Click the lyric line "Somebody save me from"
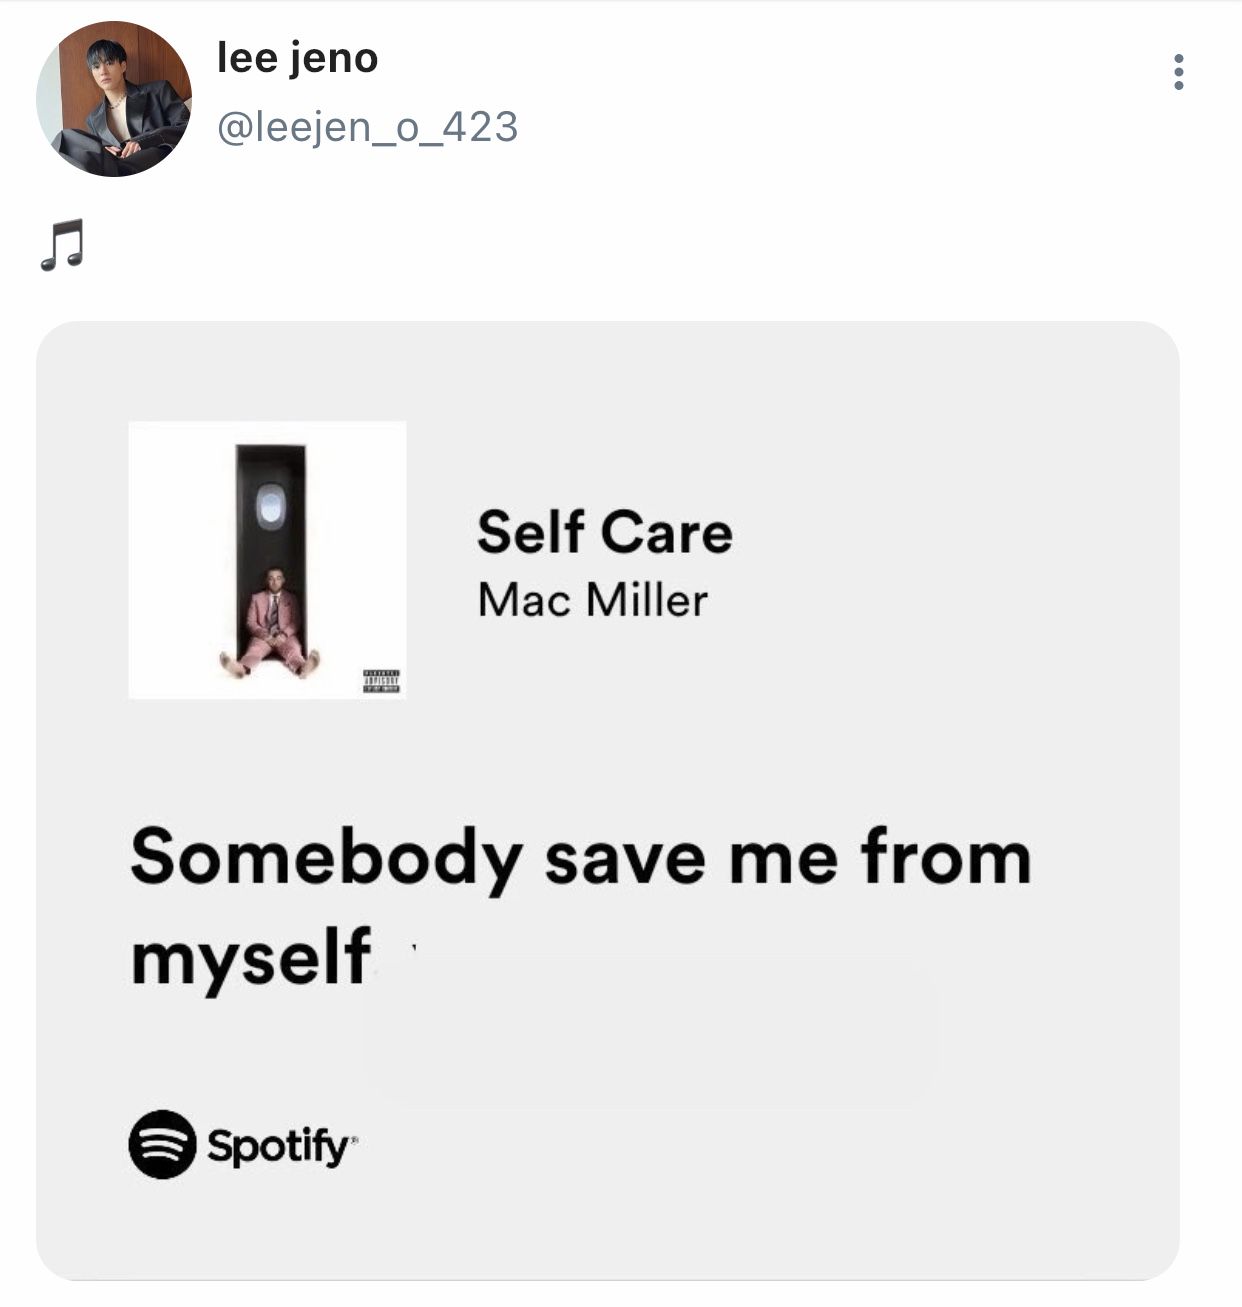The image size is (1242, 1307). point(580,859)
